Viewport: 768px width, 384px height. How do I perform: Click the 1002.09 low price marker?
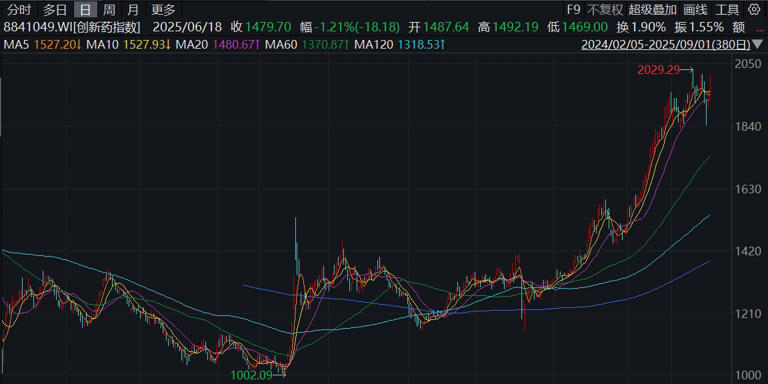click(251, 374)
